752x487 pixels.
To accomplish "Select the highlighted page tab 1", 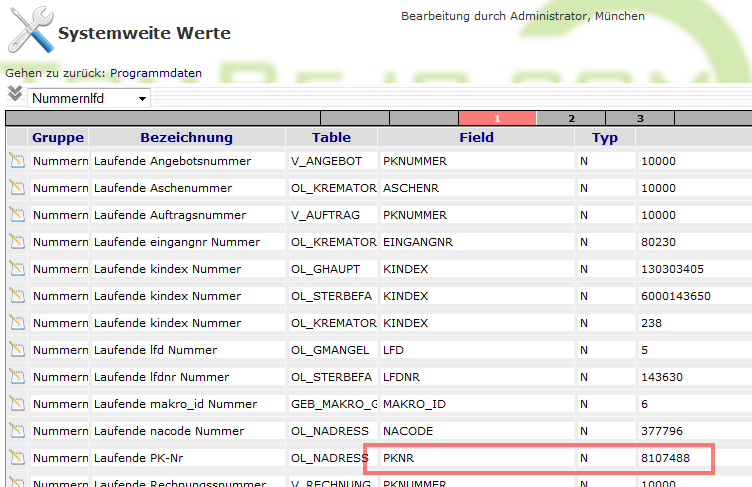I will (x=497, y=118).
